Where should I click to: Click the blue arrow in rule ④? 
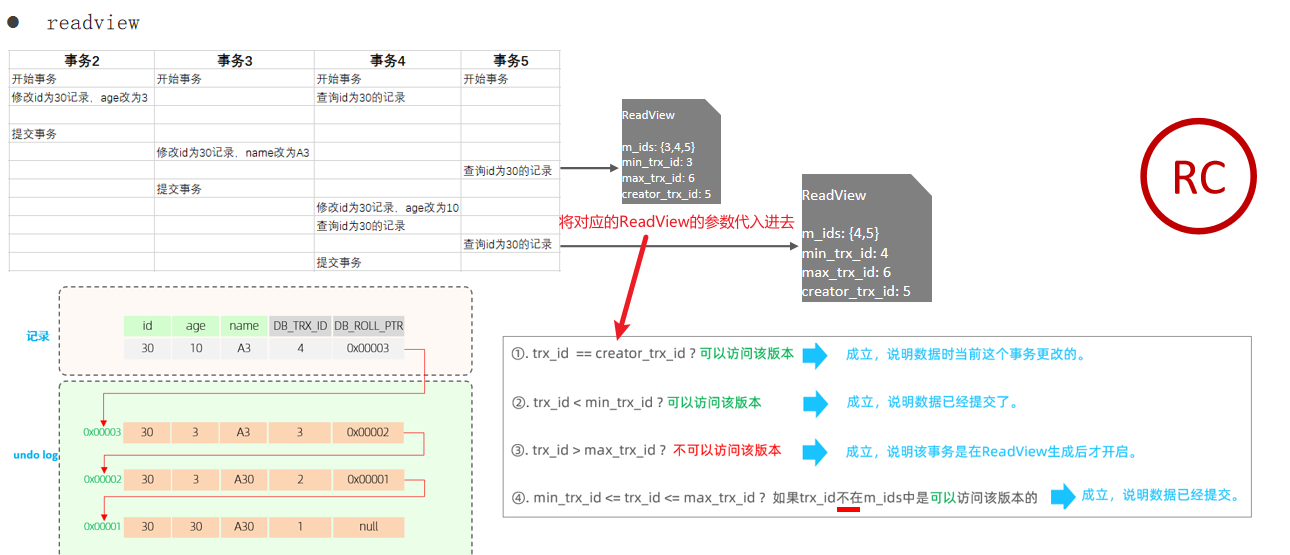coord(1063,496)
